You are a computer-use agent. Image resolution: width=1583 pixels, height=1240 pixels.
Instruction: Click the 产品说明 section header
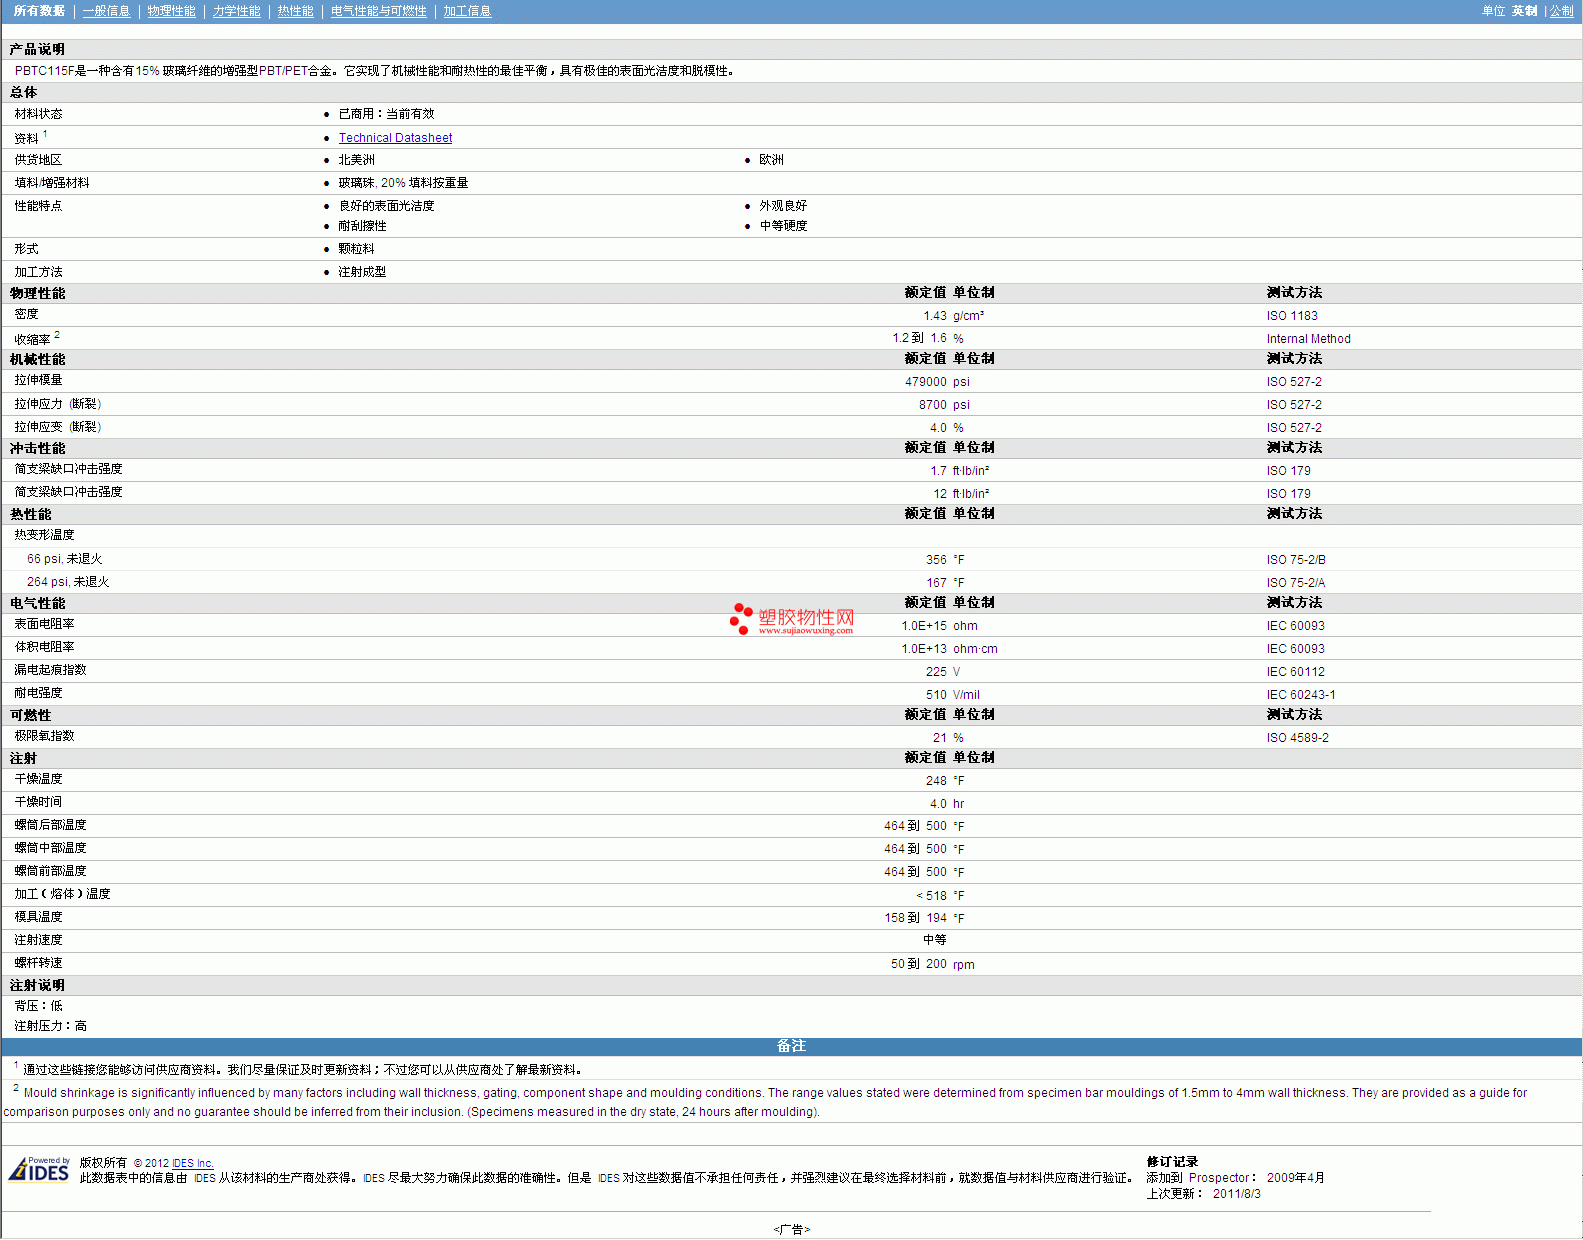(x=38, y=49)
